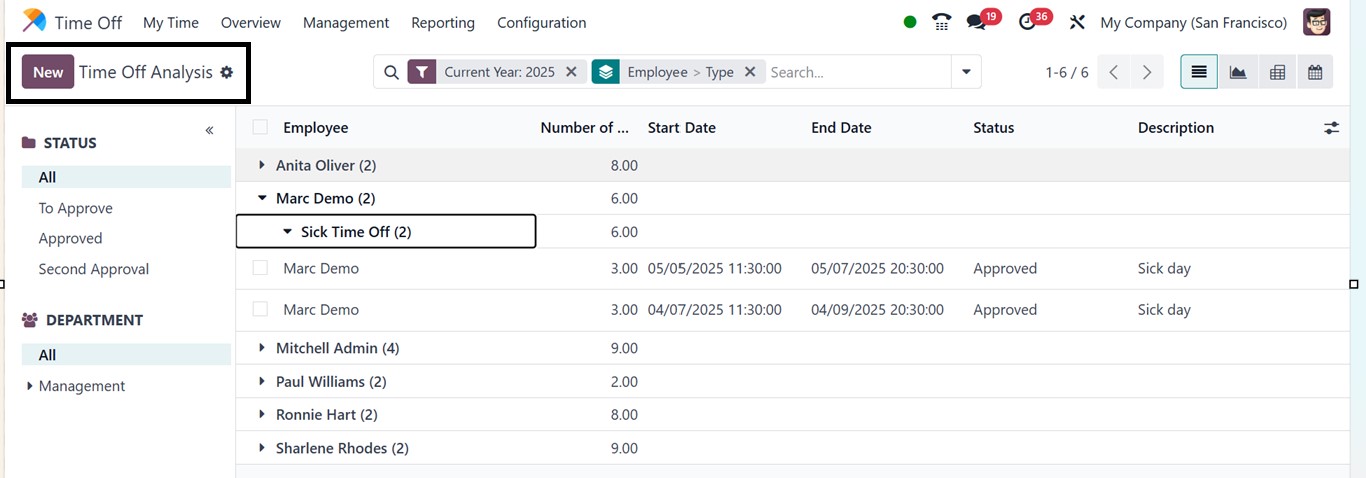Tick checkbox for Marc Demo 05/05/2025 row

(x=260, y=268)
